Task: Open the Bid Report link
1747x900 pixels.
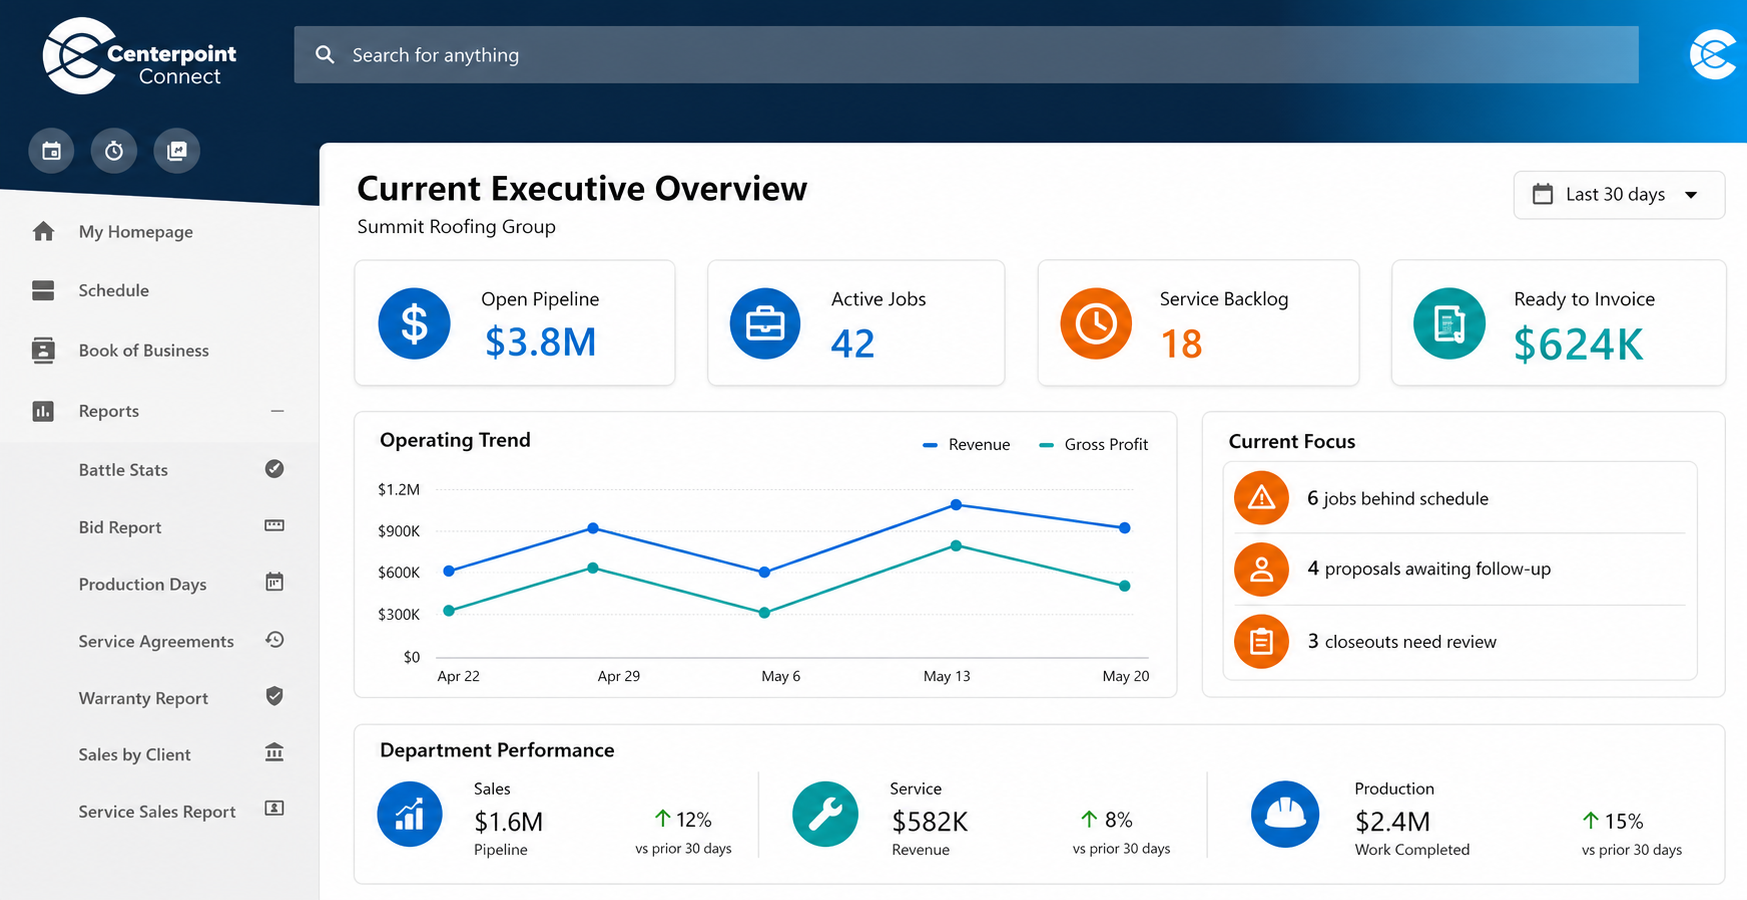Action: tap(120, 527)
